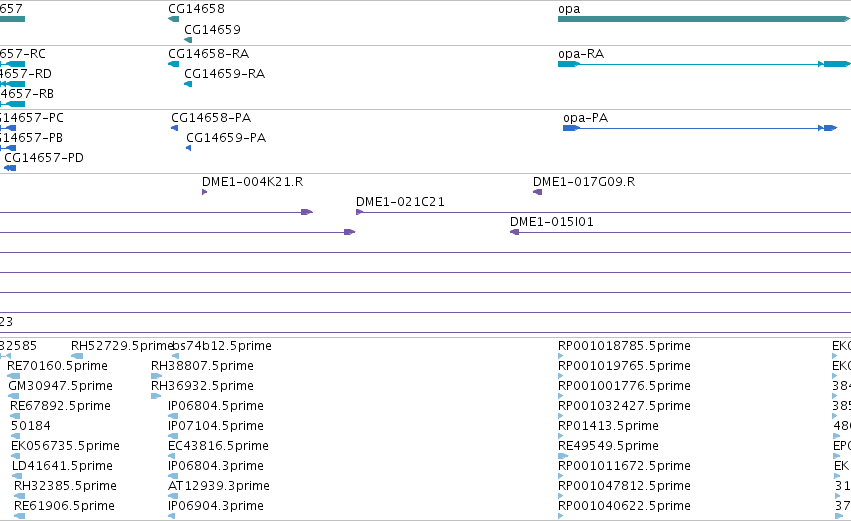Screen dimensions: 851x521
Task: Select the feature labeled 50184
Action: pos(30,426)
